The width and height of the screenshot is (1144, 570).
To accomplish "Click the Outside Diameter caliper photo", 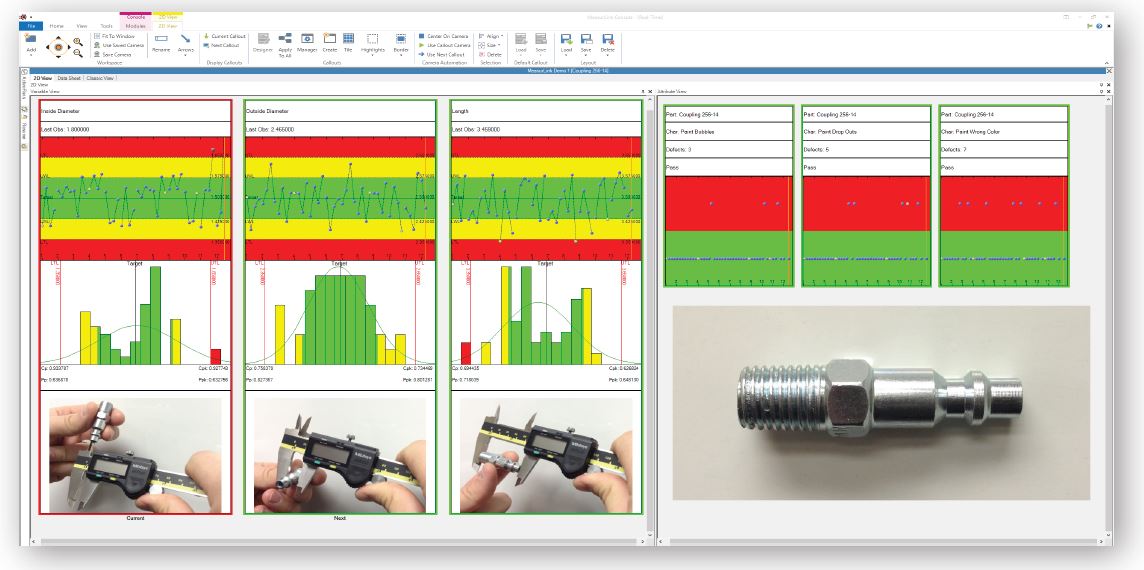I will click(340, 455).
